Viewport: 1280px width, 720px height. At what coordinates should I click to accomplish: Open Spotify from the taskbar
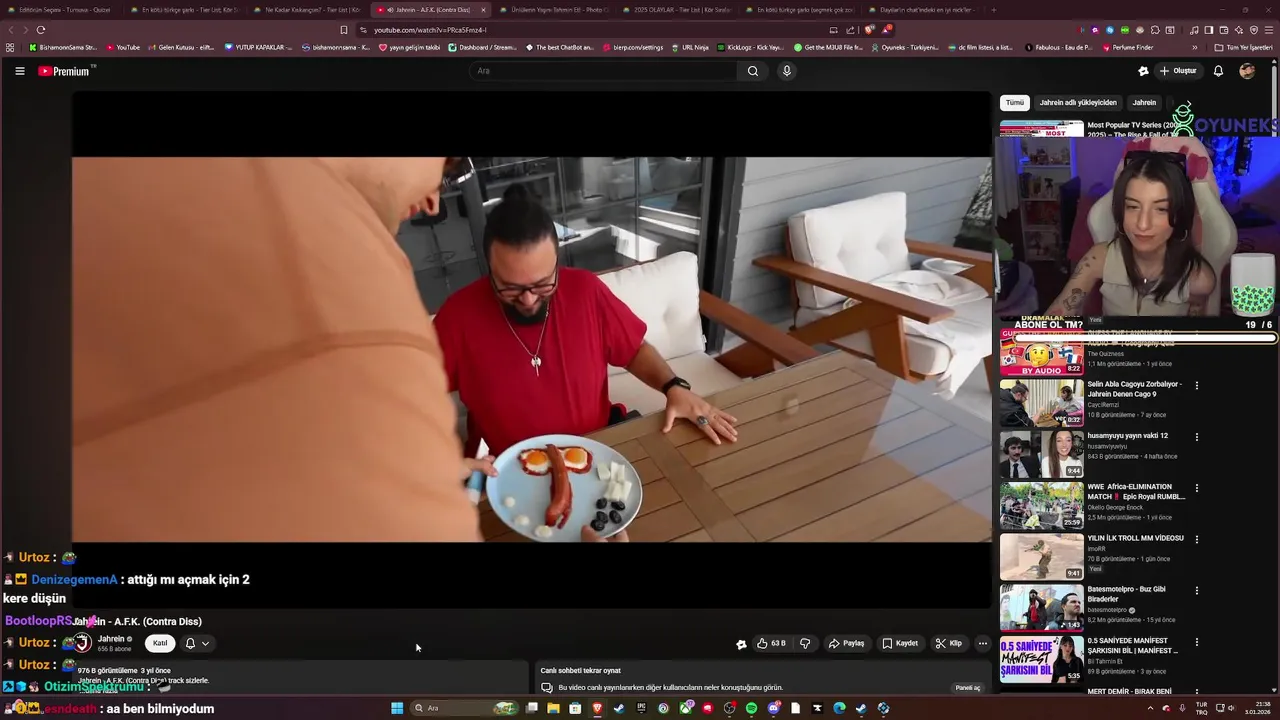click(752, 708)
